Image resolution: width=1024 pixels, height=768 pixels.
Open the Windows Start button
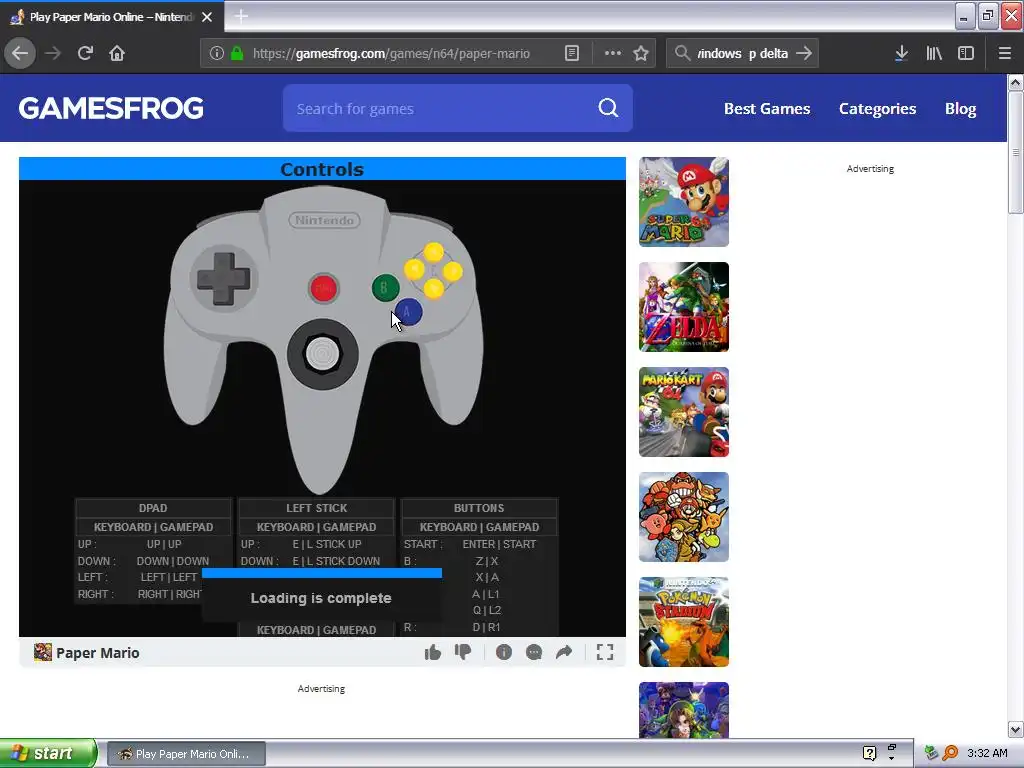pyautogui.click(x=48, y=754)
